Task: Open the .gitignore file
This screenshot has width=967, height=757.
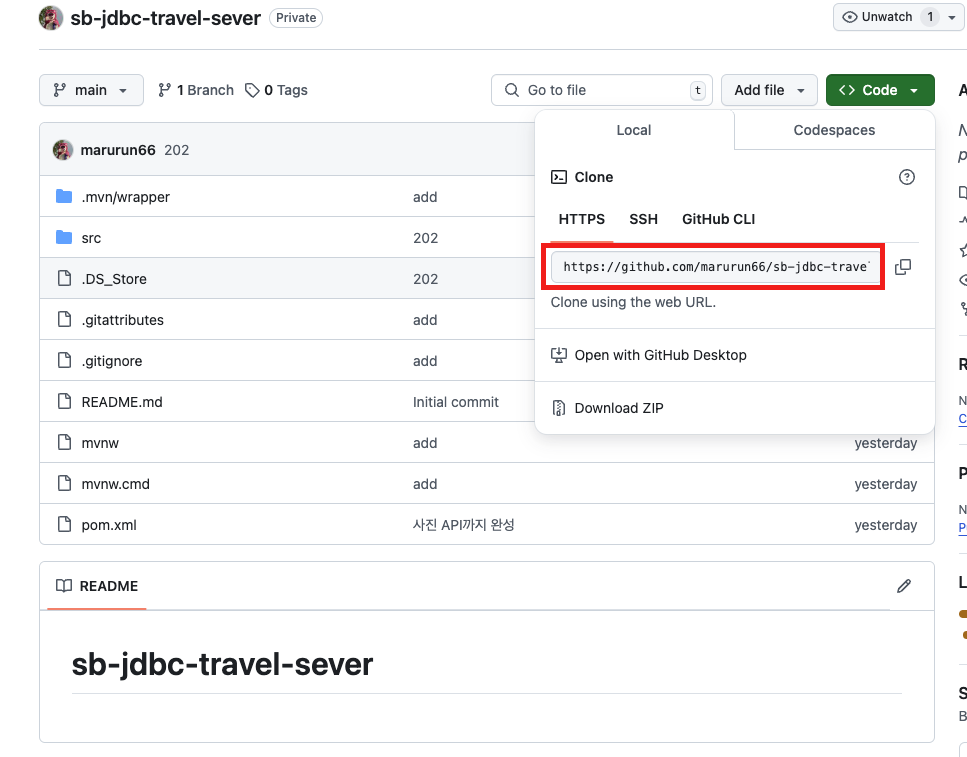Action: pos(112,361)
